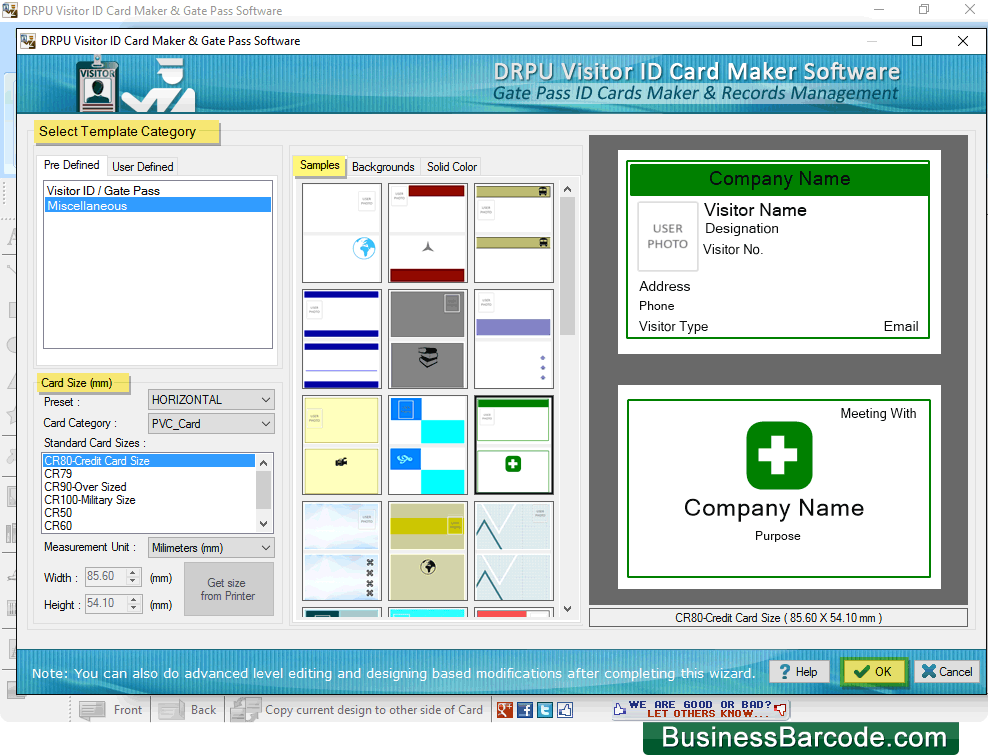Select CR79 card size
The image size is (988, 755).
pos(149,473)
